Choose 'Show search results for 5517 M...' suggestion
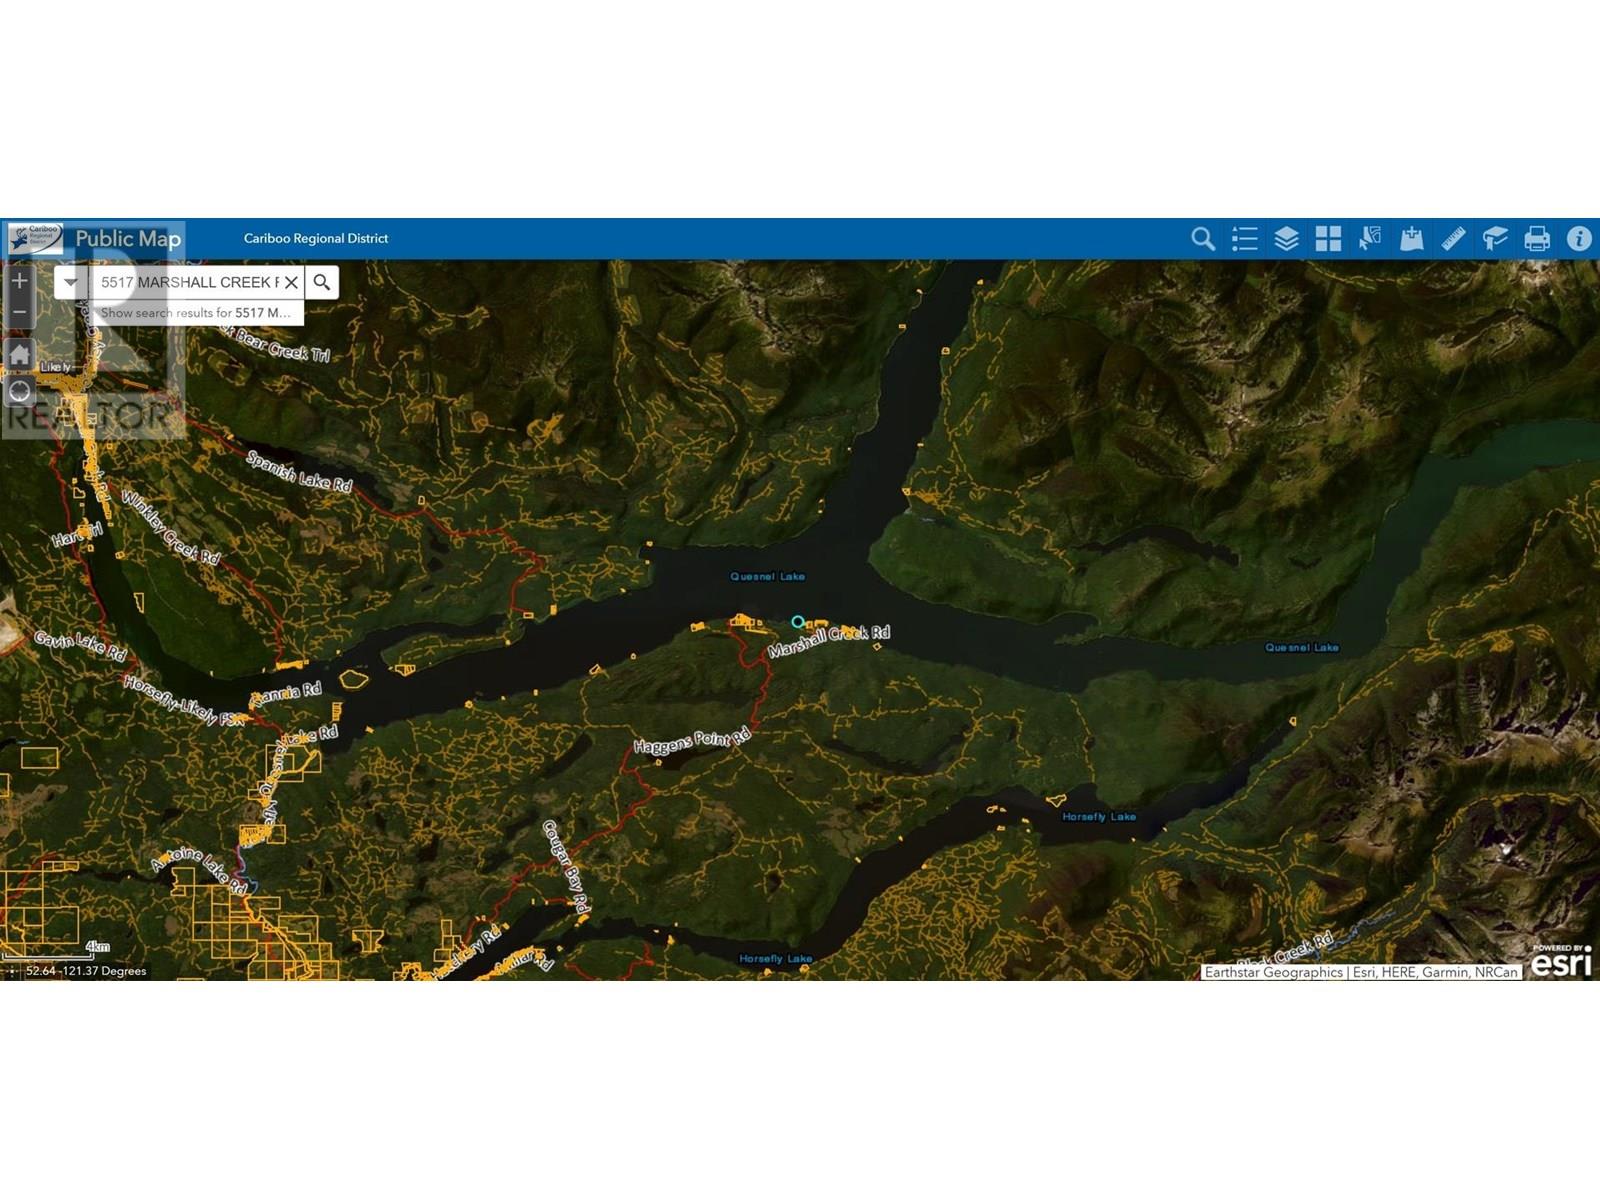This screenshot has height=1200, width=1600. coord(196,313)
